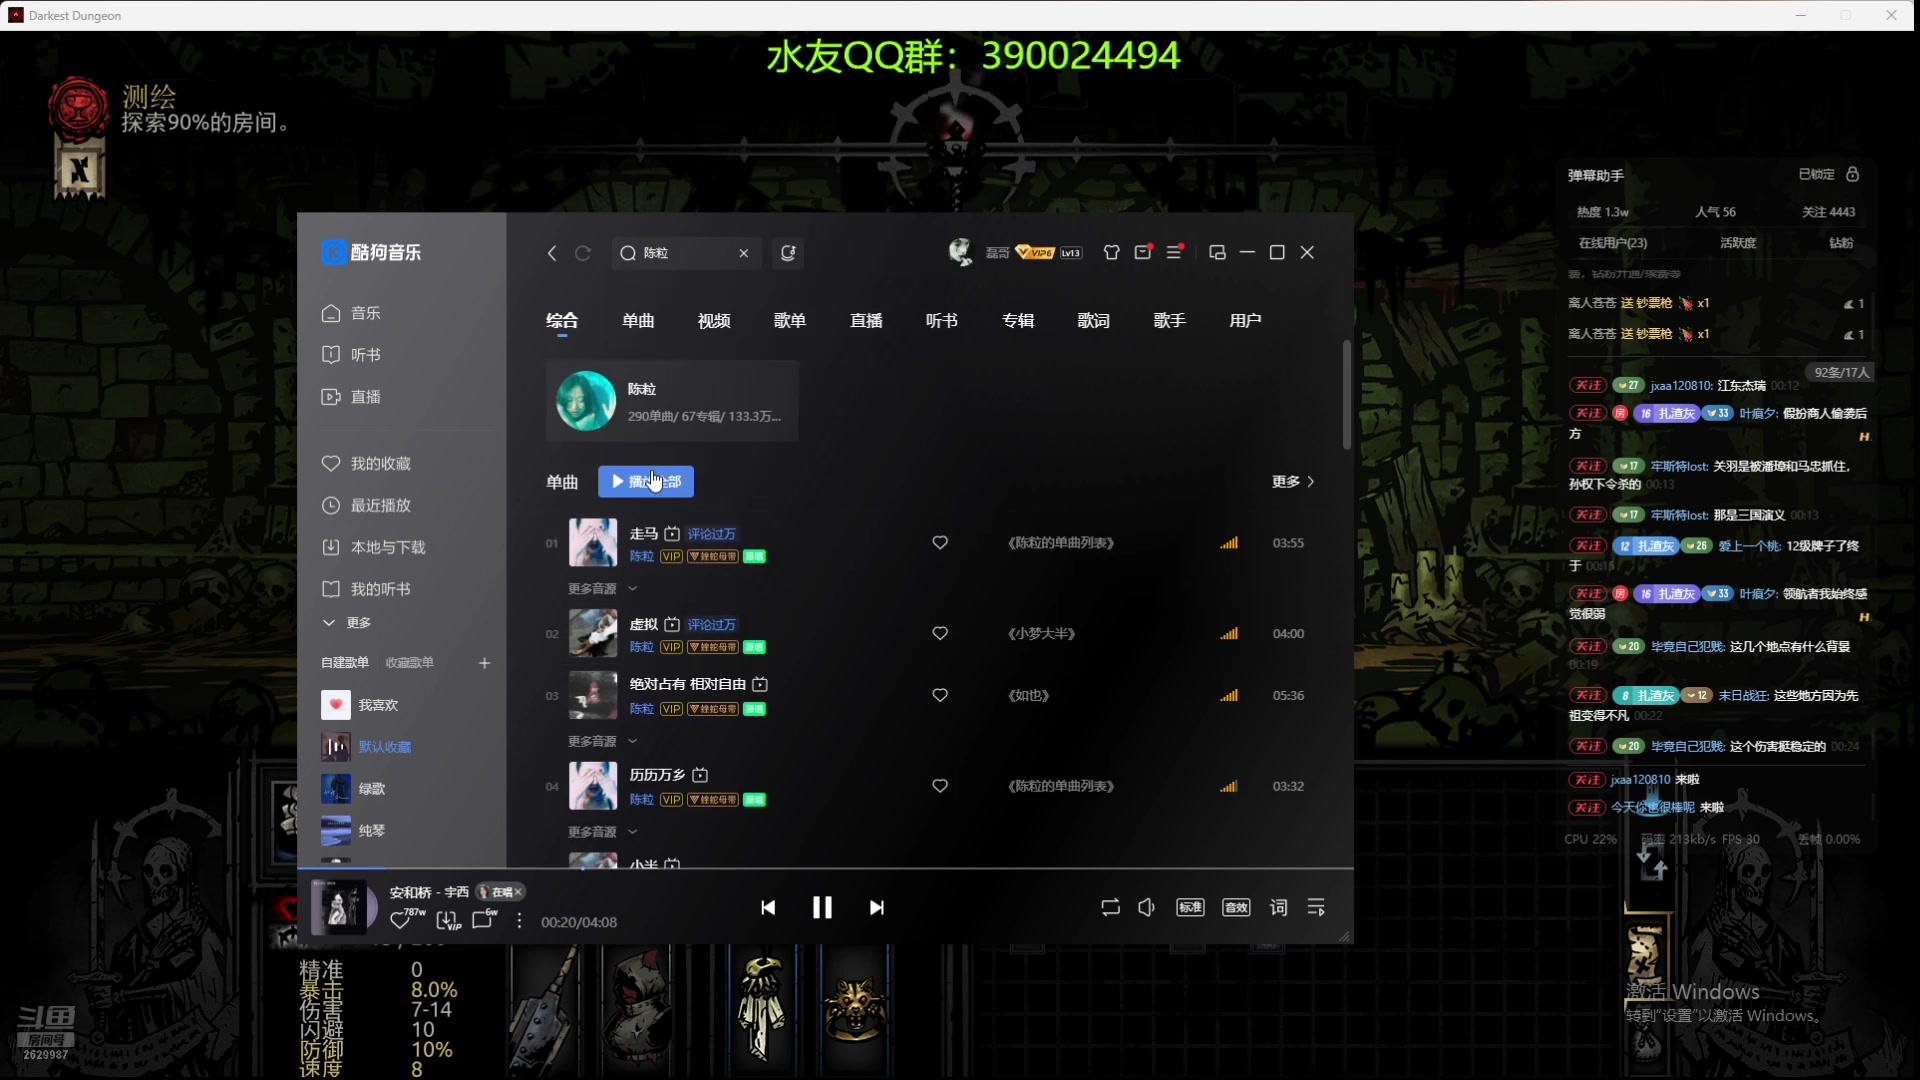Skip to the next track
Screen dimensions: 1920x1080
pyautogui.click(x=877, y=907)
